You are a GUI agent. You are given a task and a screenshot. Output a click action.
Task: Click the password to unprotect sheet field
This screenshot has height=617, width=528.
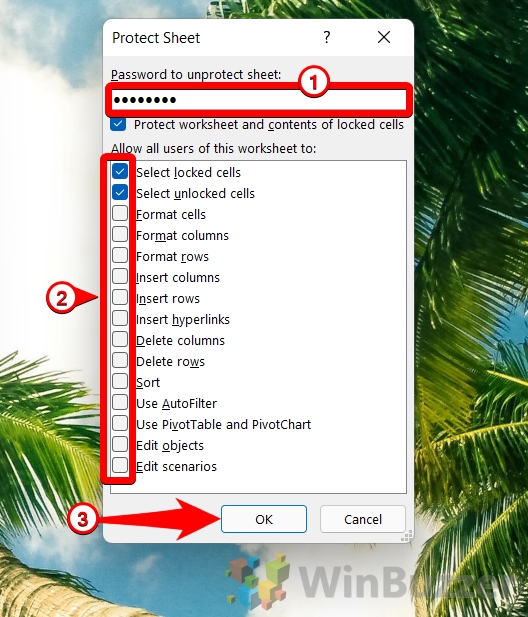[x=259, y=100]
